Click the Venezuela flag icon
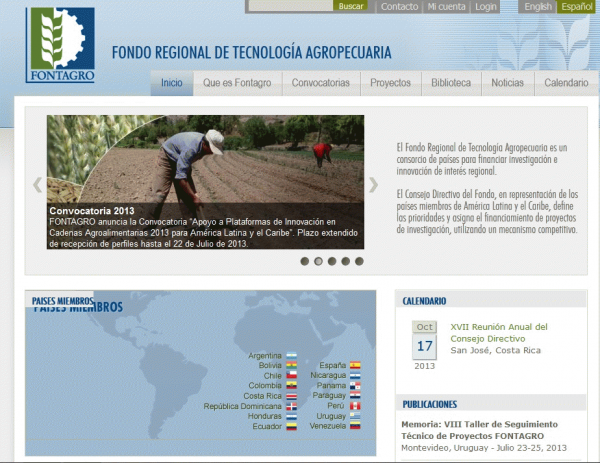The height and width of the screenshot is (463, 600). 354,426
